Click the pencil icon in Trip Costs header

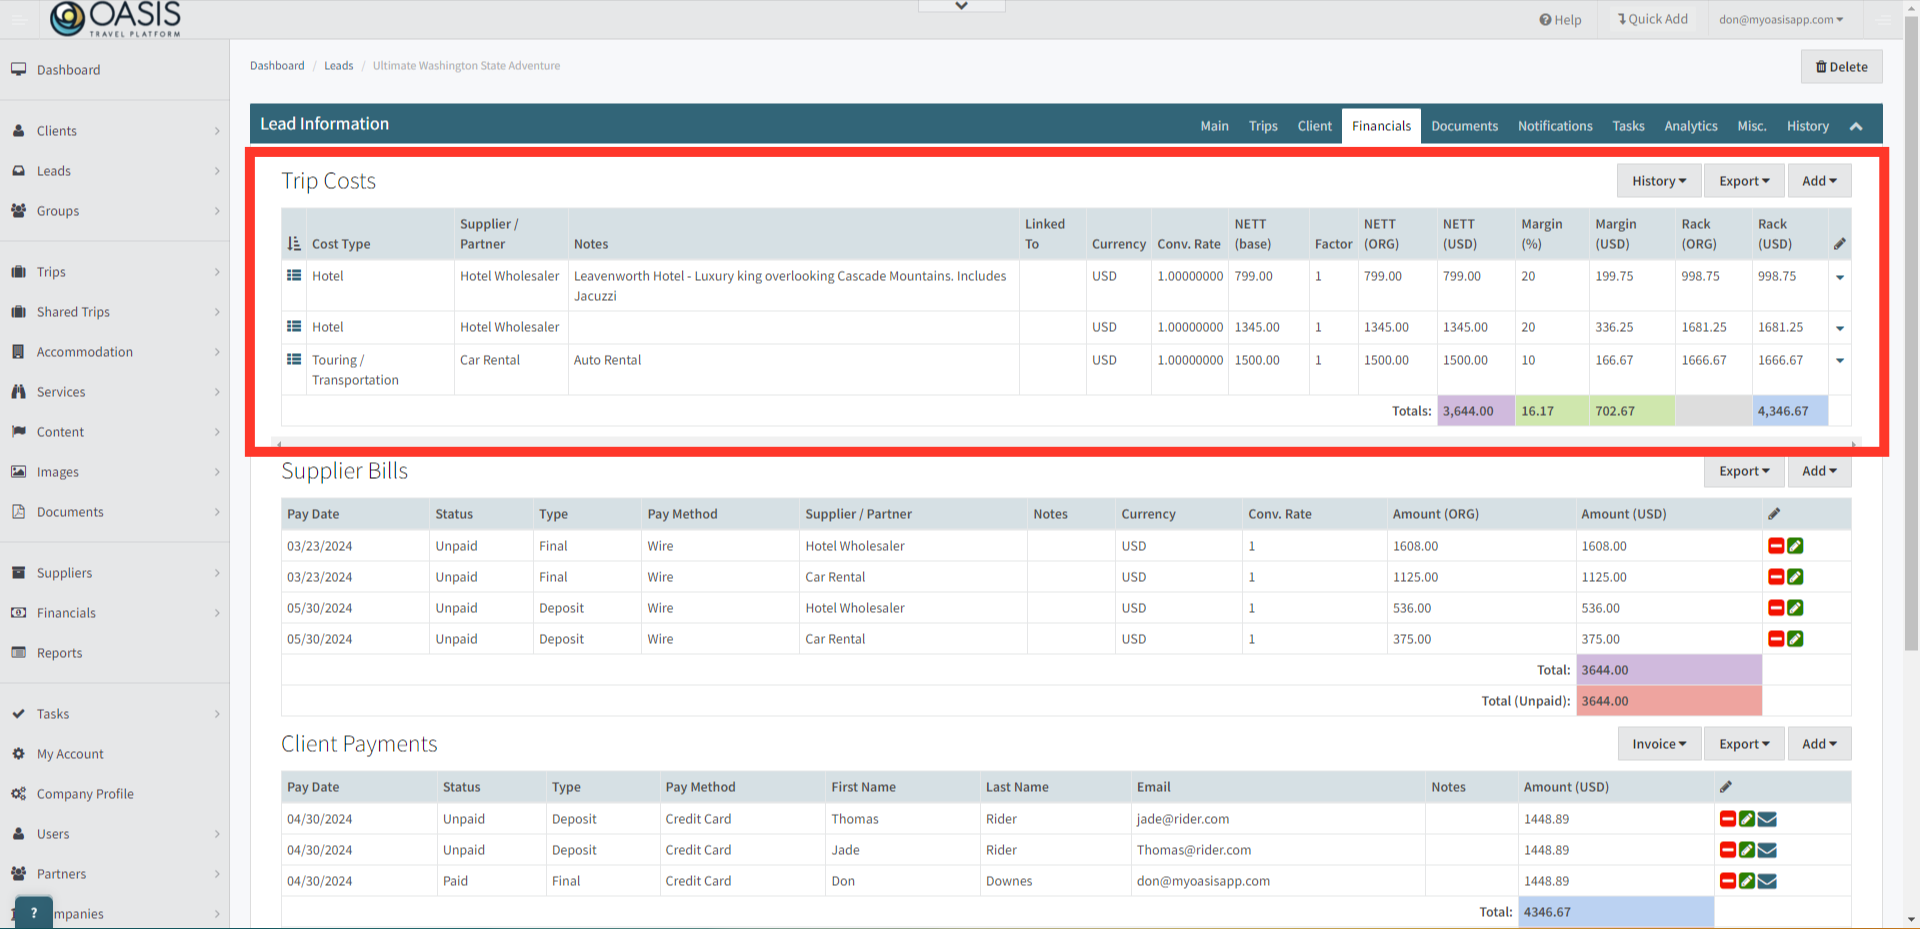[x=1839, y=244]
